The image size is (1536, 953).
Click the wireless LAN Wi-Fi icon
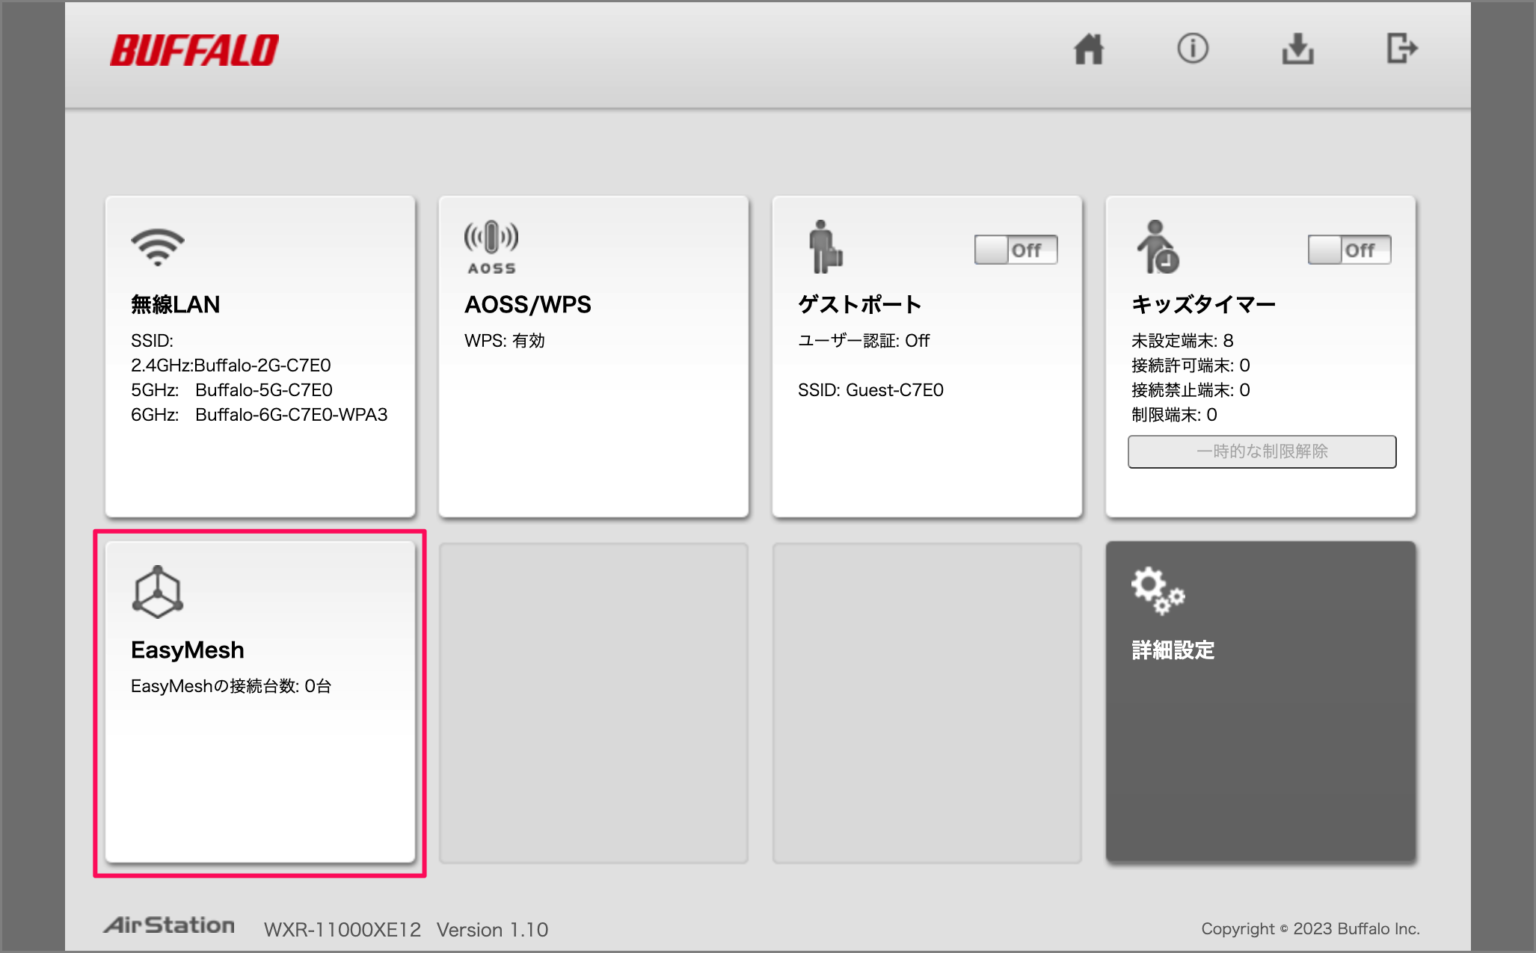(x=157, y=246)
